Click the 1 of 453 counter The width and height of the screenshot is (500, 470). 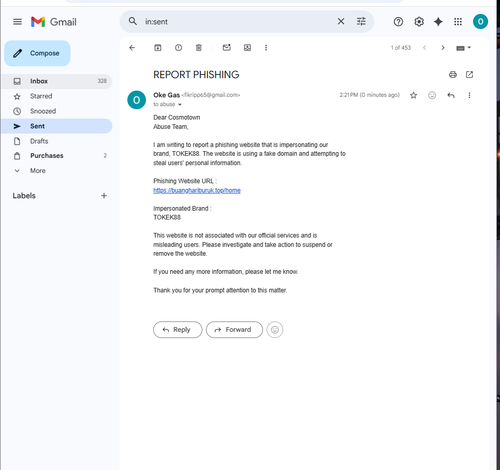click(401, 48)
